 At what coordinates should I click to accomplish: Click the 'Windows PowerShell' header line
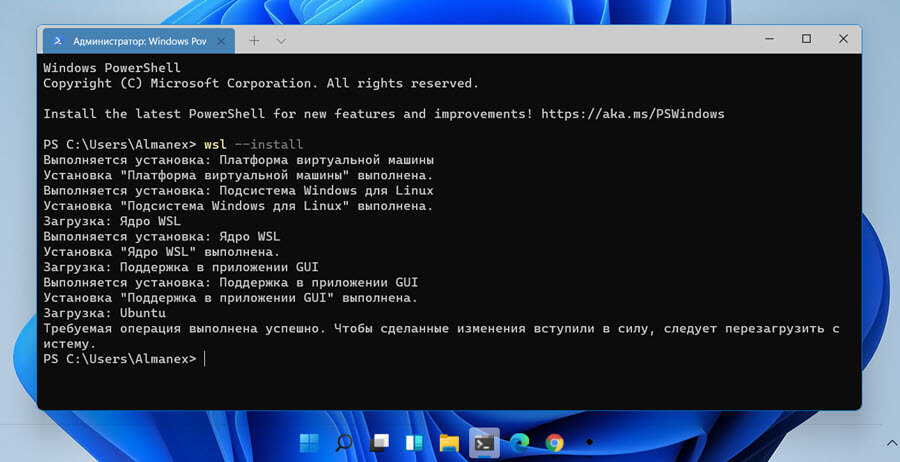coord(112,68)
